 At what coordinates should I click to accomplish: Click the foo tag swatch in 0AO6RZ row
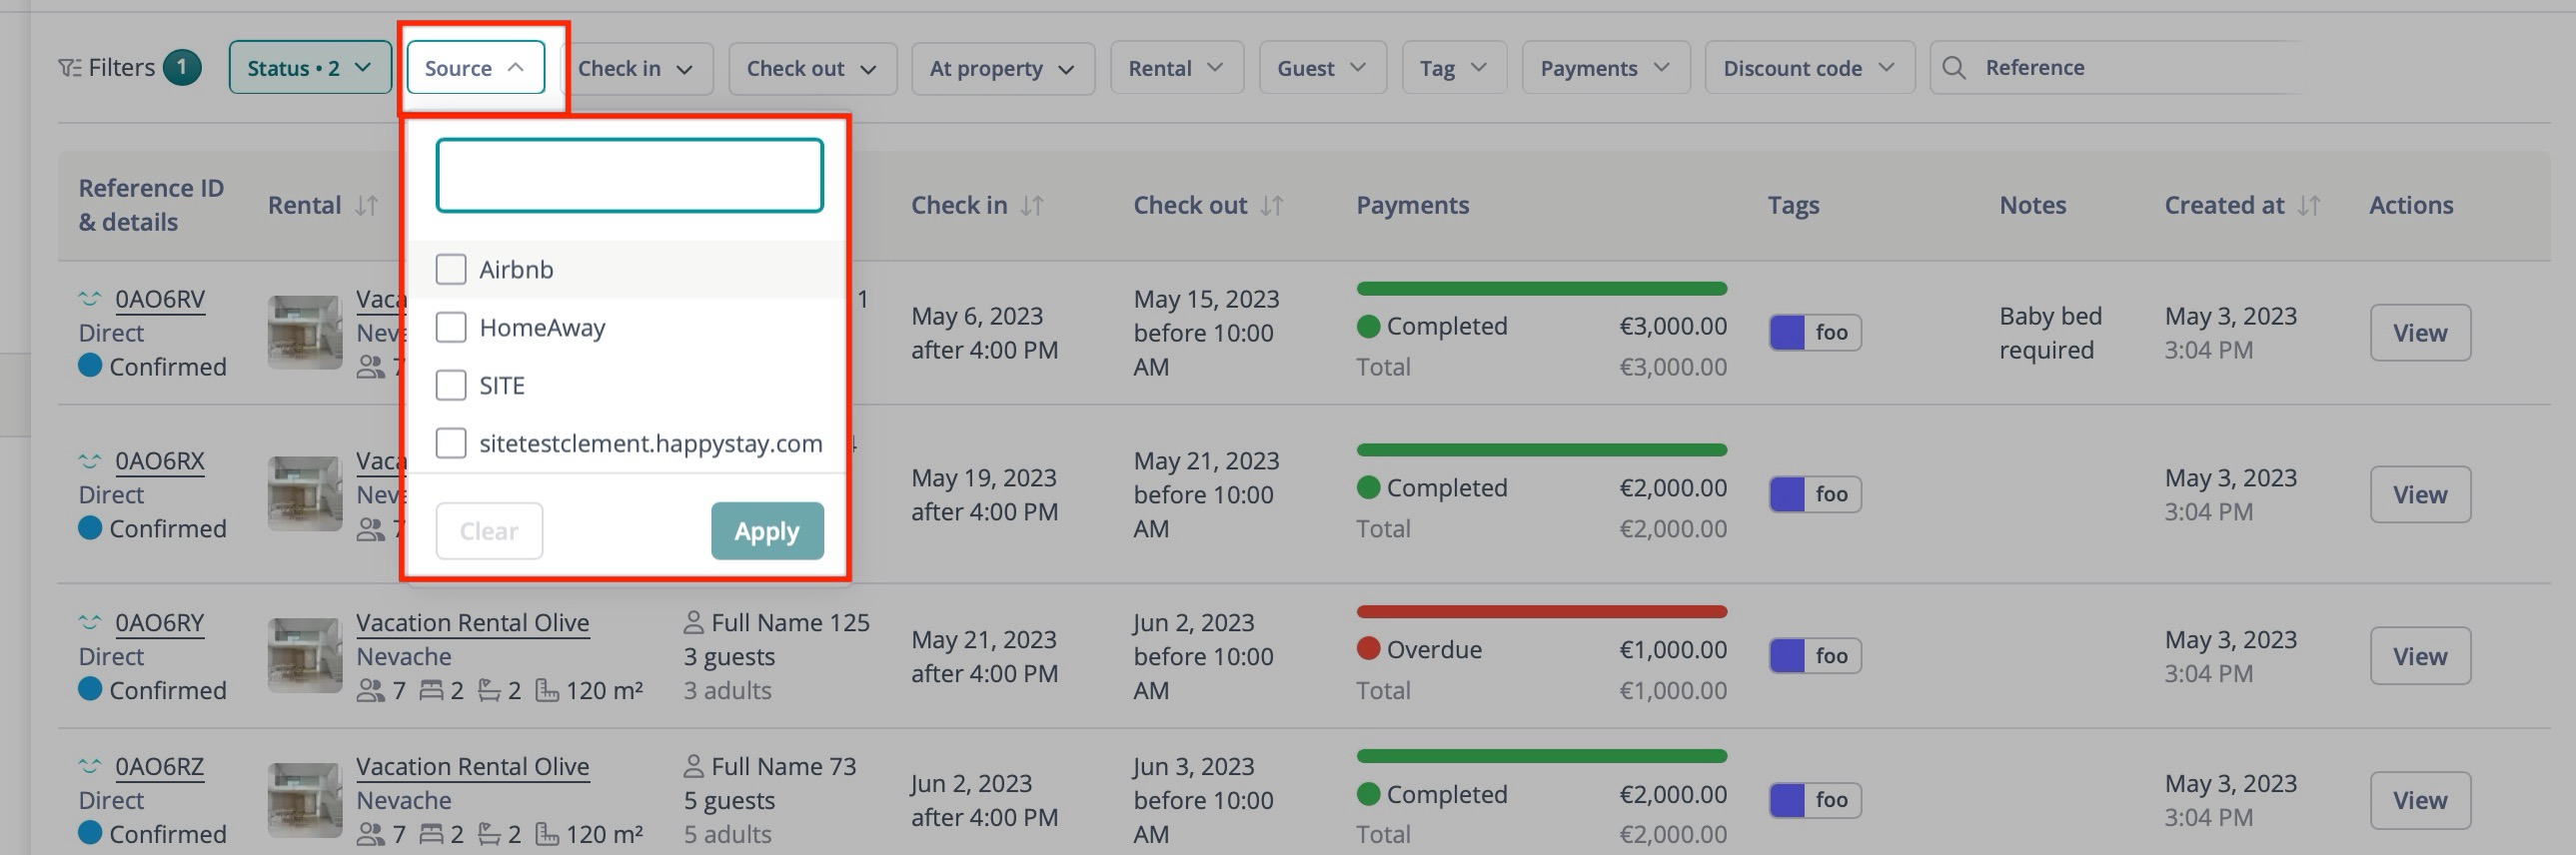point(1787,800)
